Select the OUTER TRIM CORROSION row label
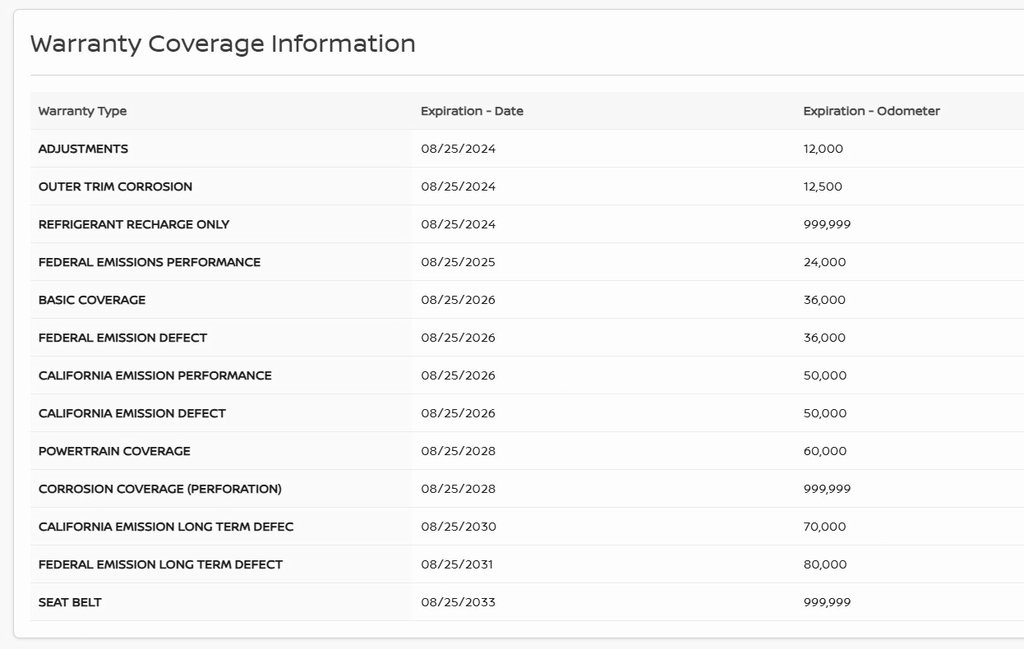The width and height of the screenshot is (1024, 649). [x=115, y=187]
